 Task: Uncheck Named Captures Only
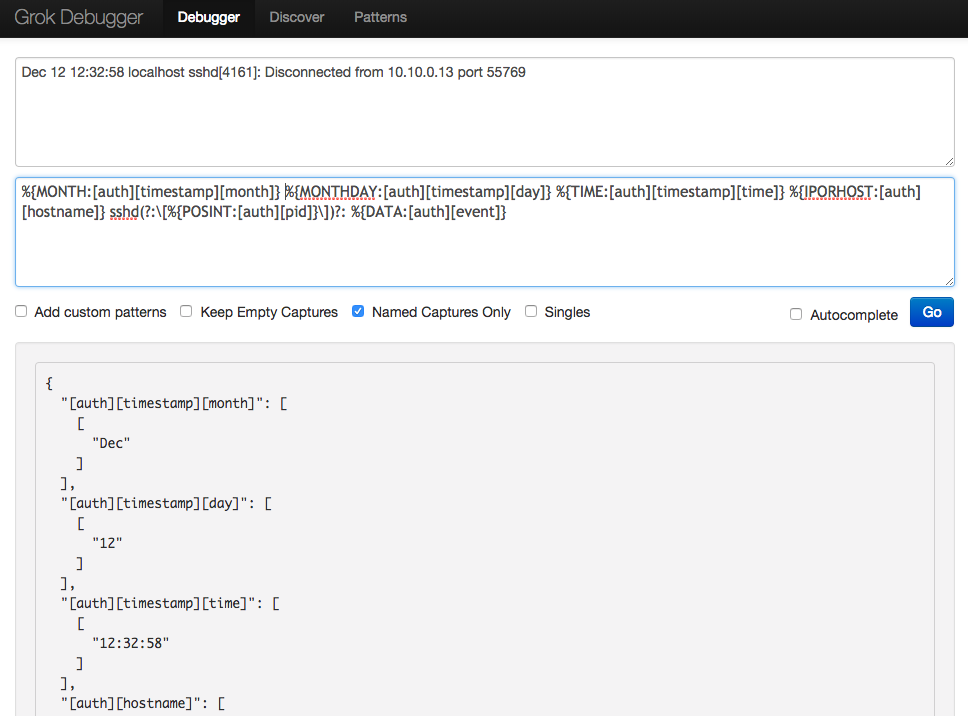point(358,311)
